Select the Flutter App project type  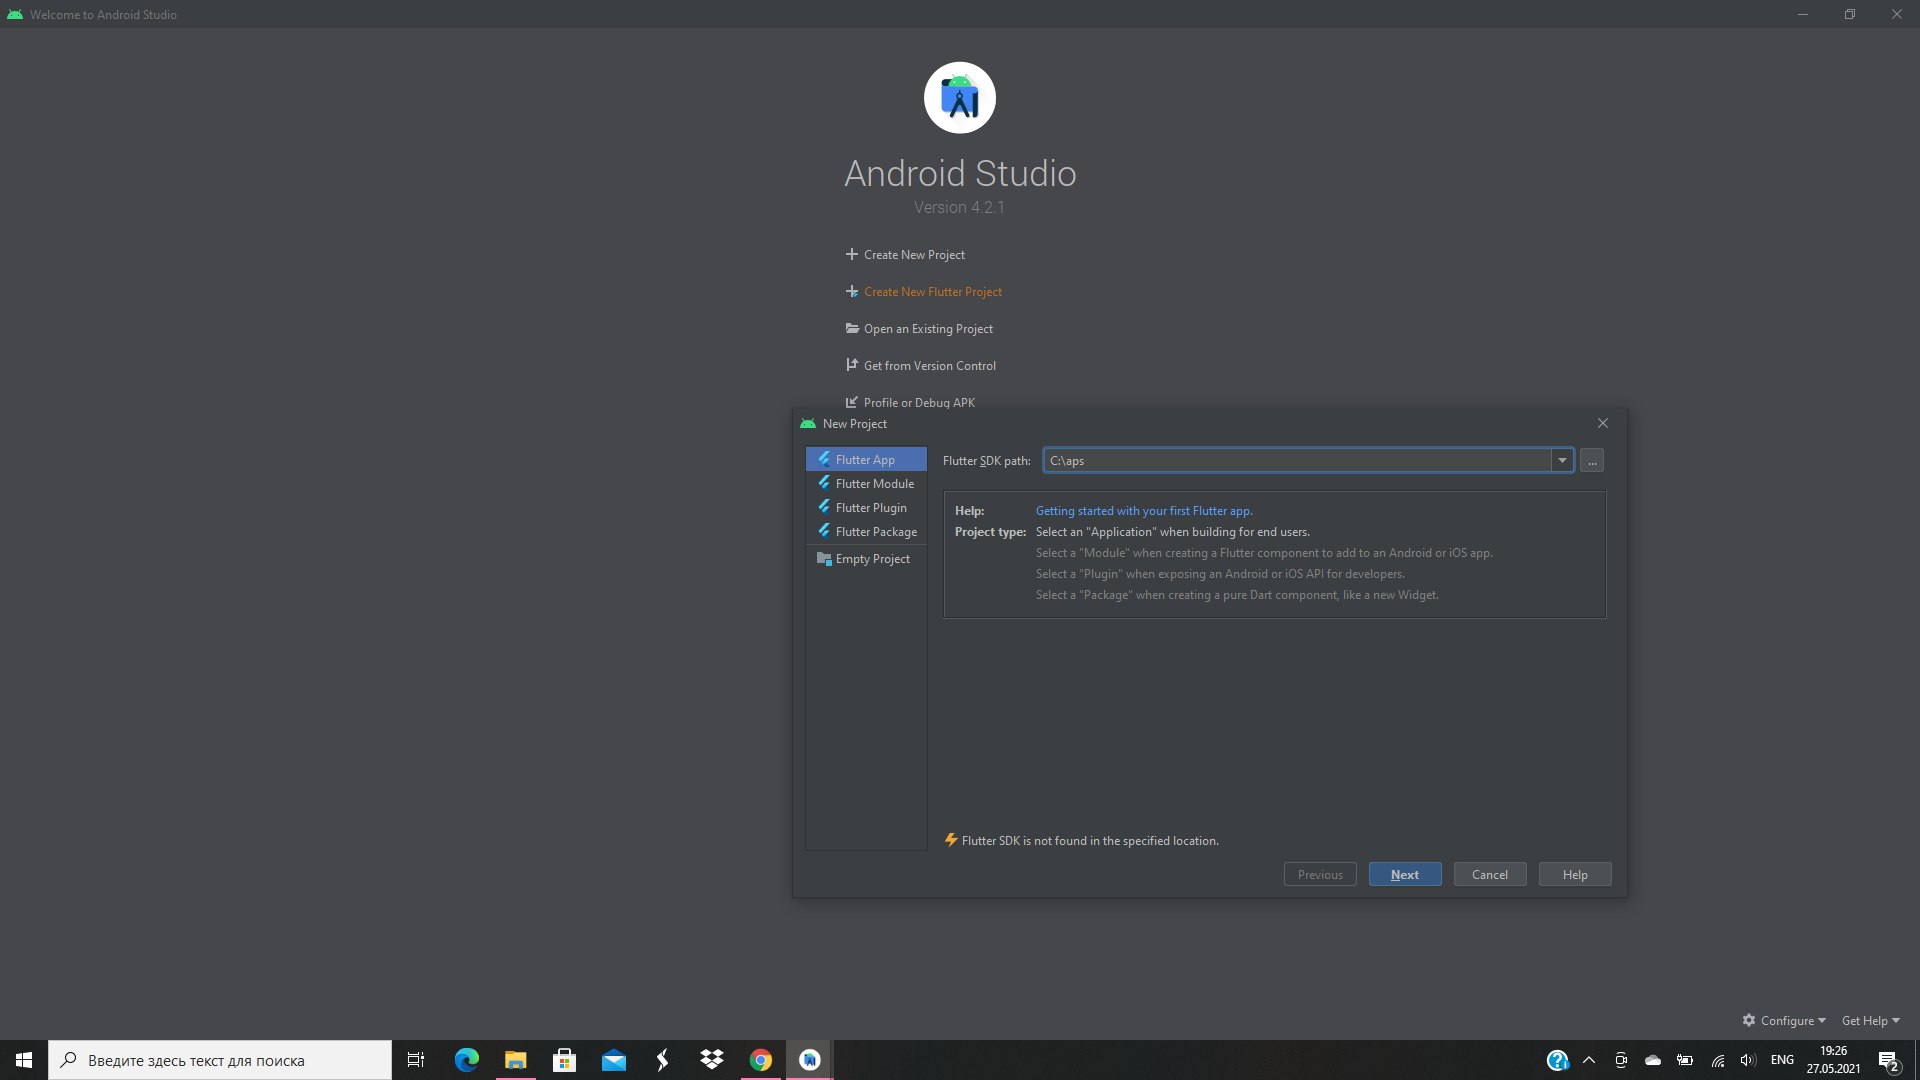click(866, 459)
